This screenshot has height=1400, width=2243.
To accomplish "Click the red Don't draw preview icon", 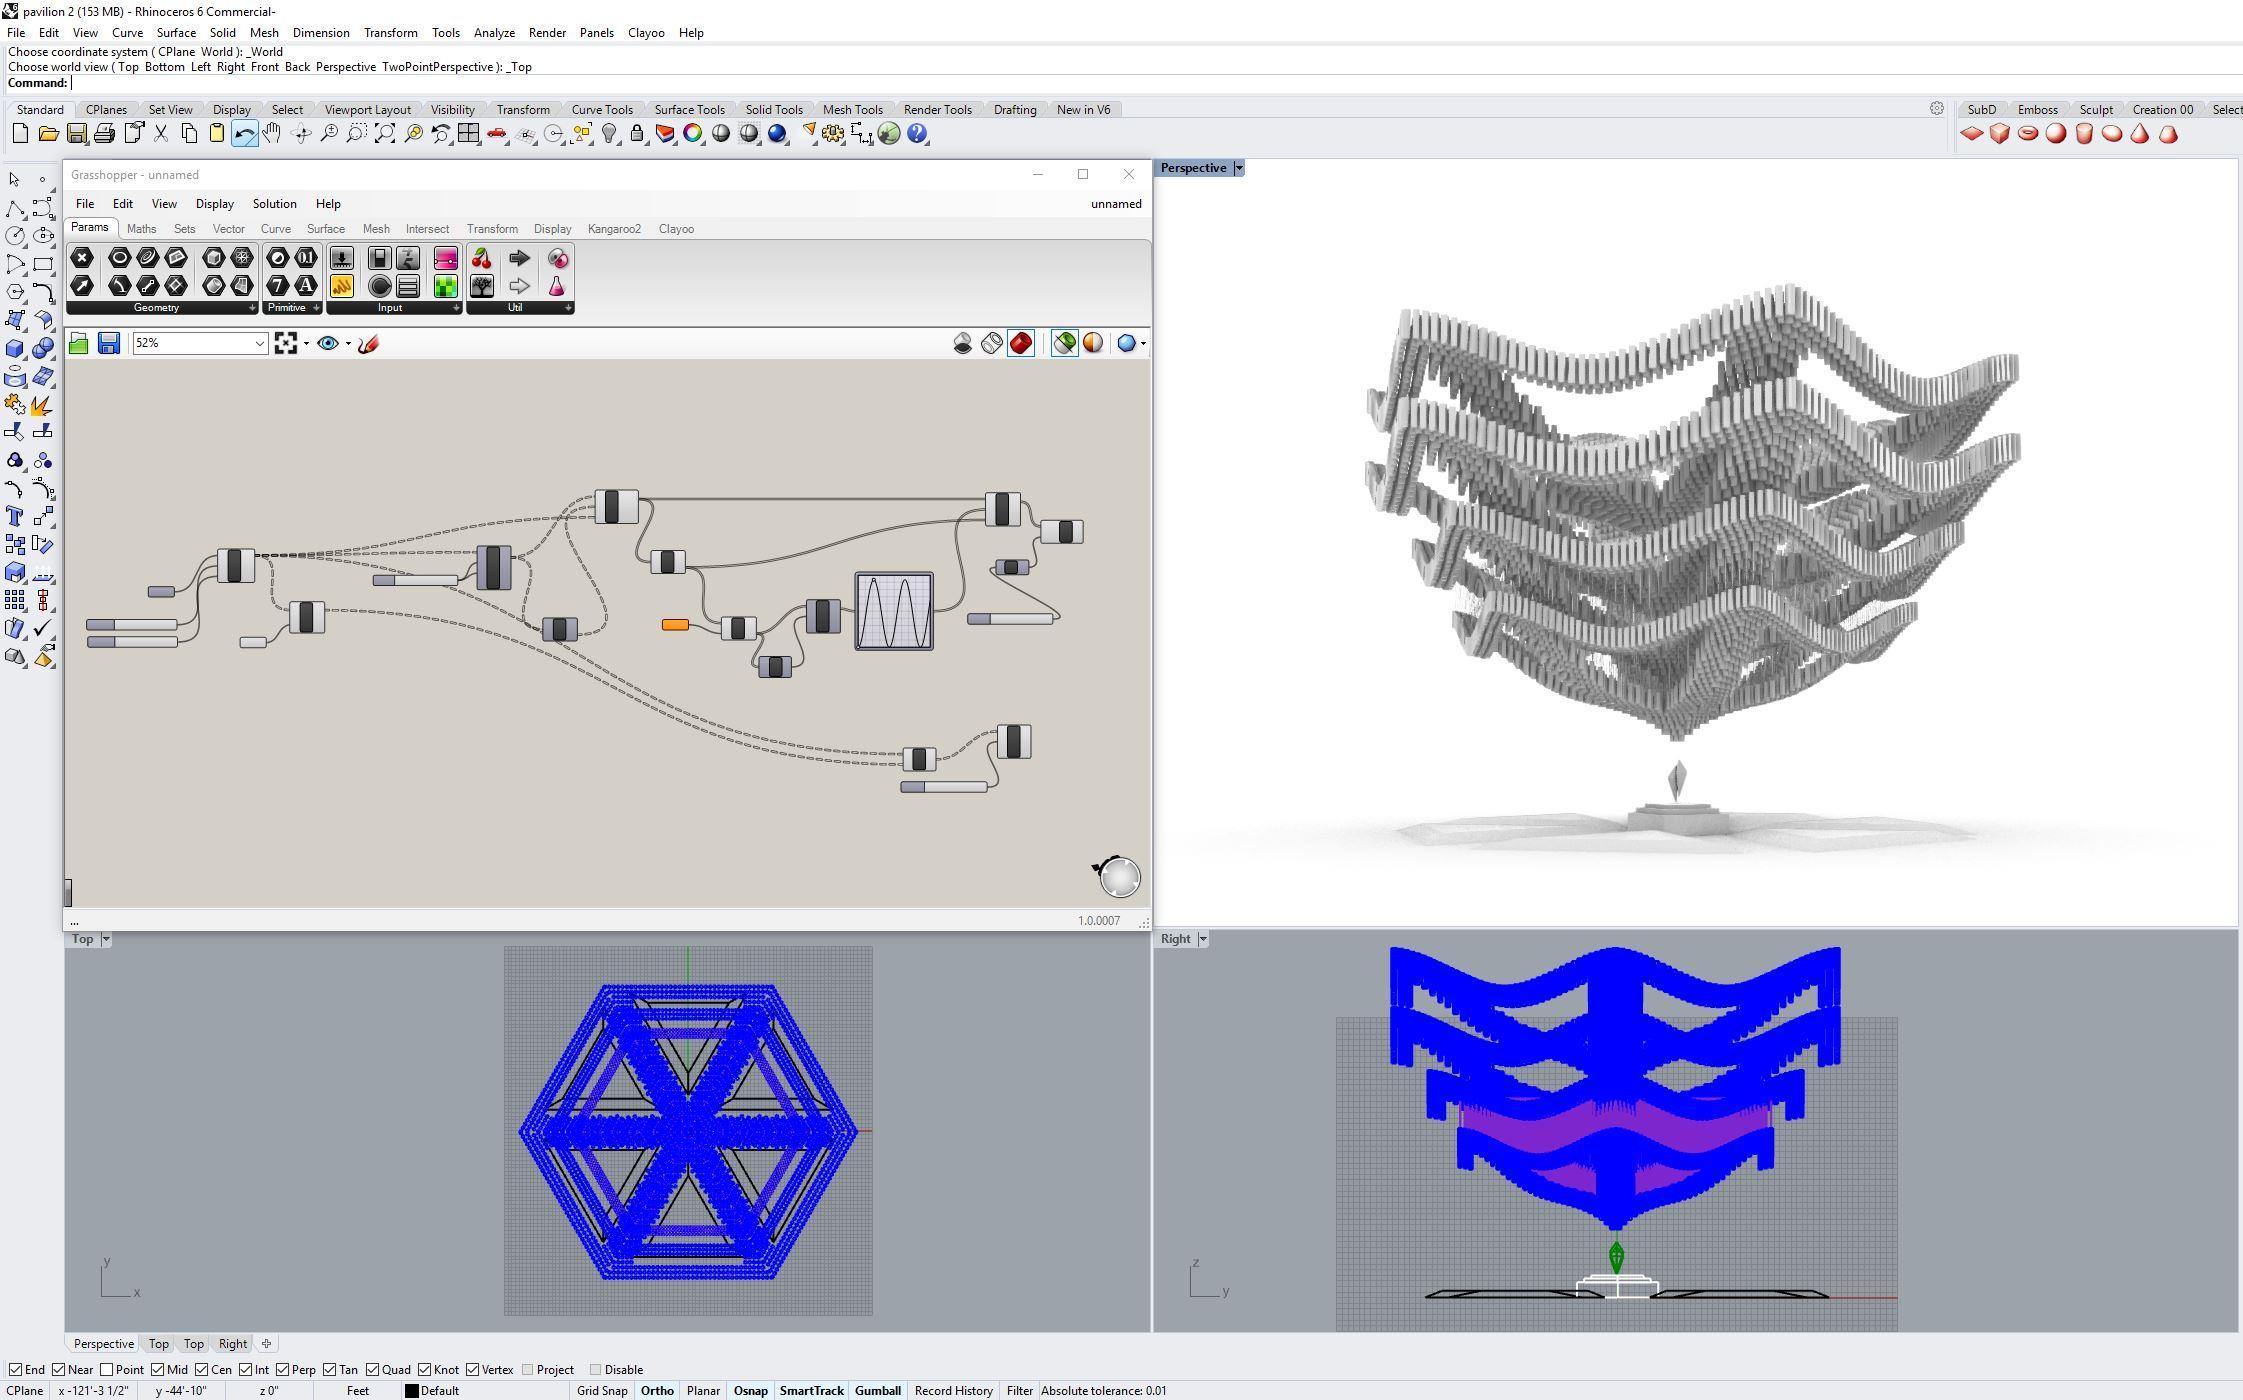I will pos(1020,344).
